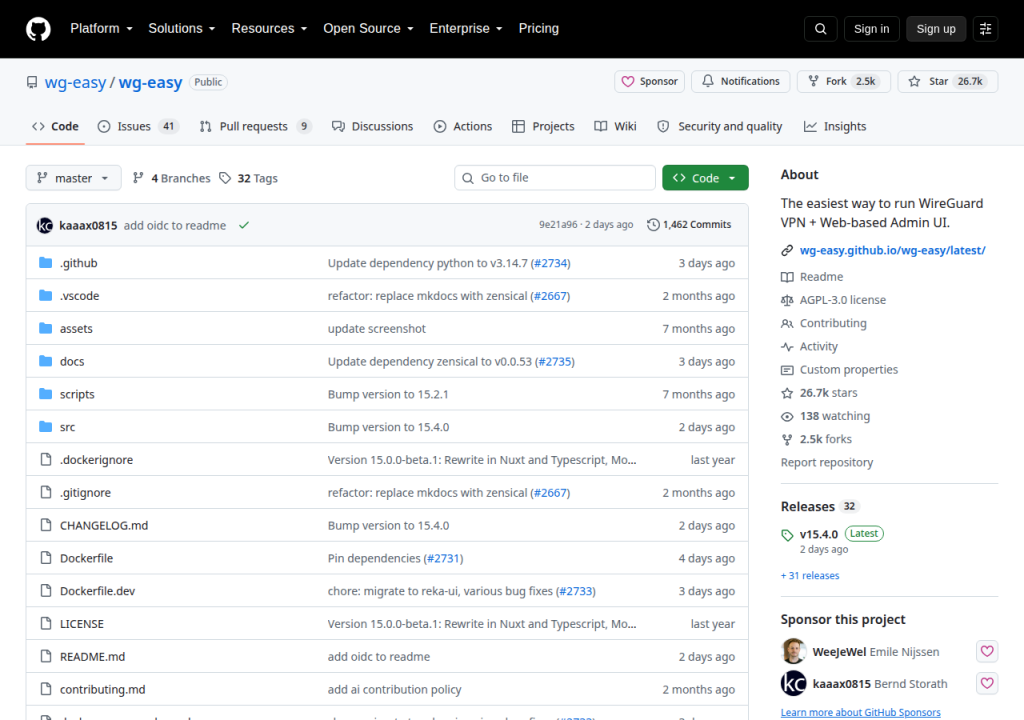This screenshot has width=1024, height=720.
Task: Star the repository with Star button
Action: click(x=948, y=81)
